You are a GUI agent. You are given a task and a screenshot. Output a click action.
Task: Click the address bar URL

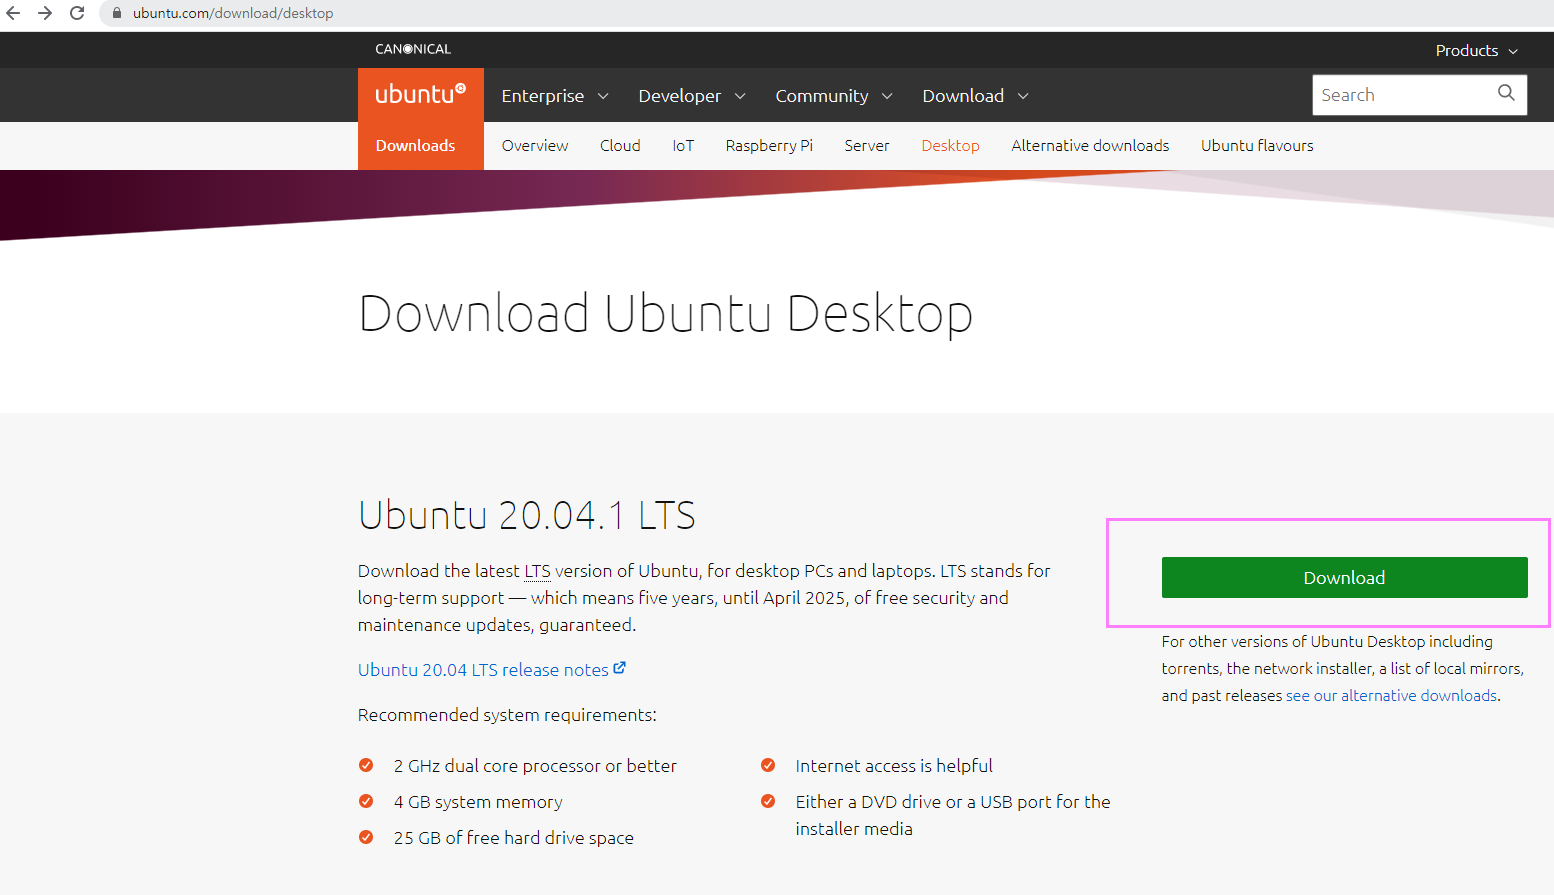[233, 13]
